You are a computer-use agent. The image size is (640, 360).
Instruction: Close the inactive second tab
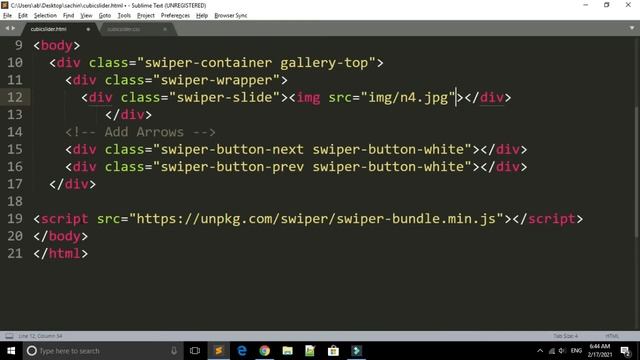tap(165, 29)
